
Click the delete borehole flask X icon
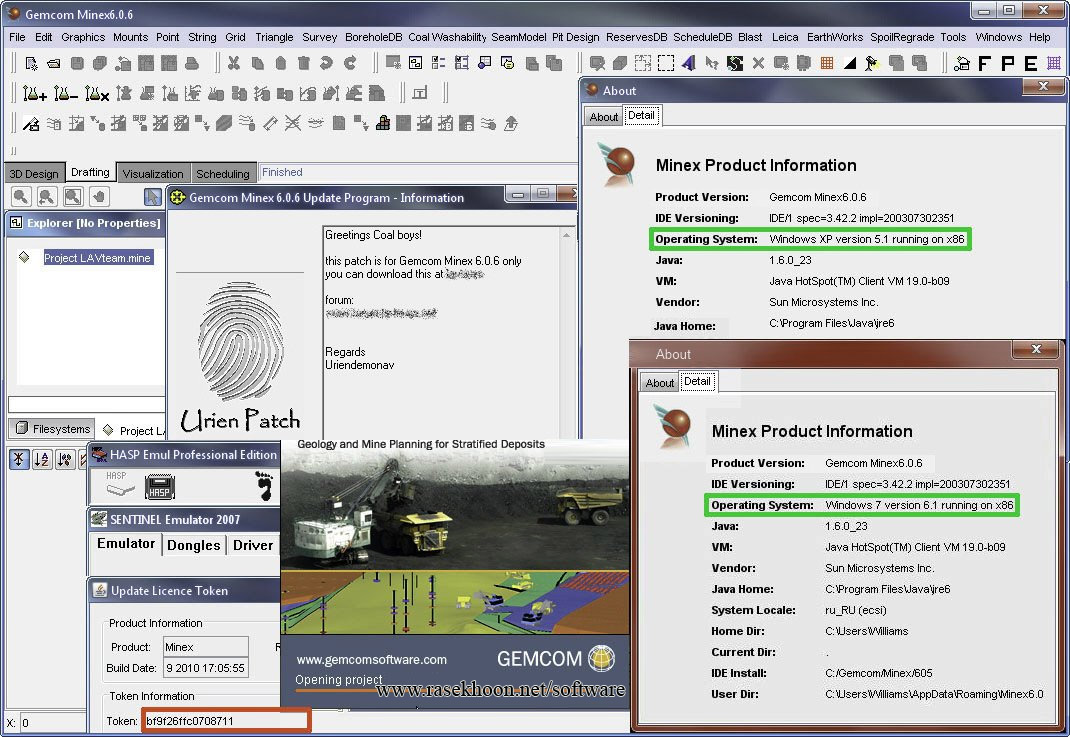point(97,93)
